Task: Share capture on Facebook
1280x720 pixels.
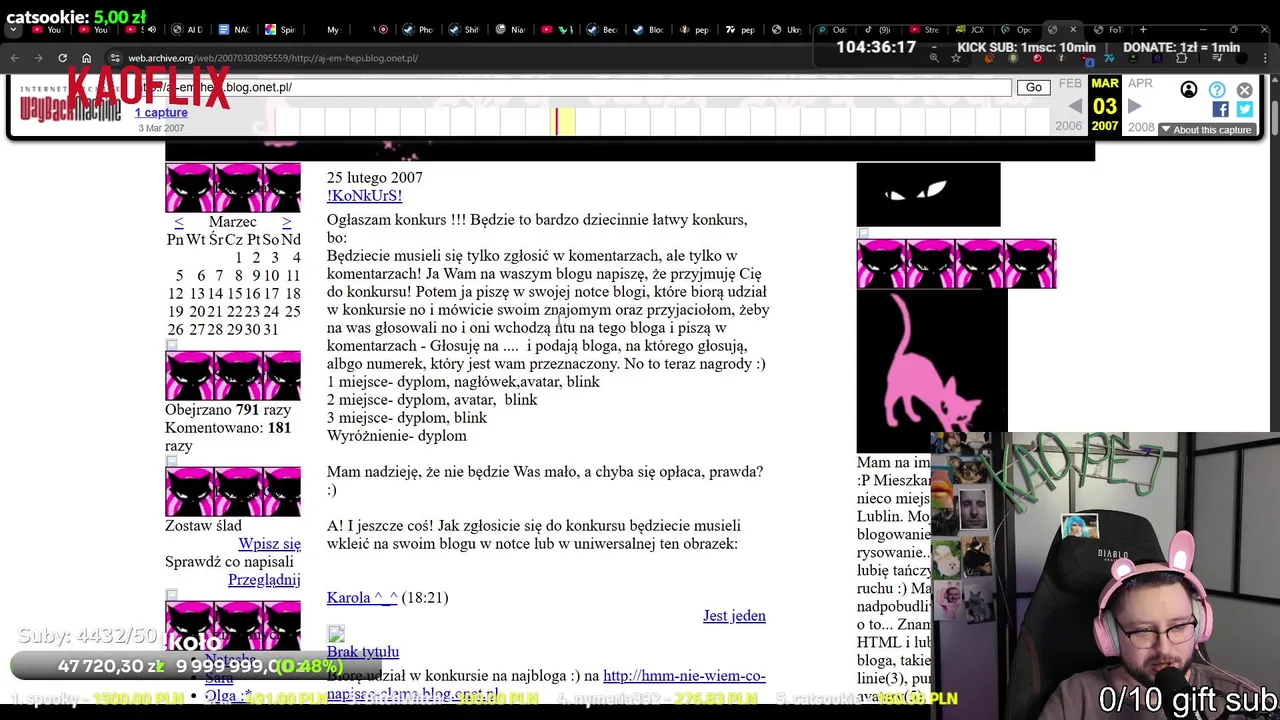Action: point(1220,109)
